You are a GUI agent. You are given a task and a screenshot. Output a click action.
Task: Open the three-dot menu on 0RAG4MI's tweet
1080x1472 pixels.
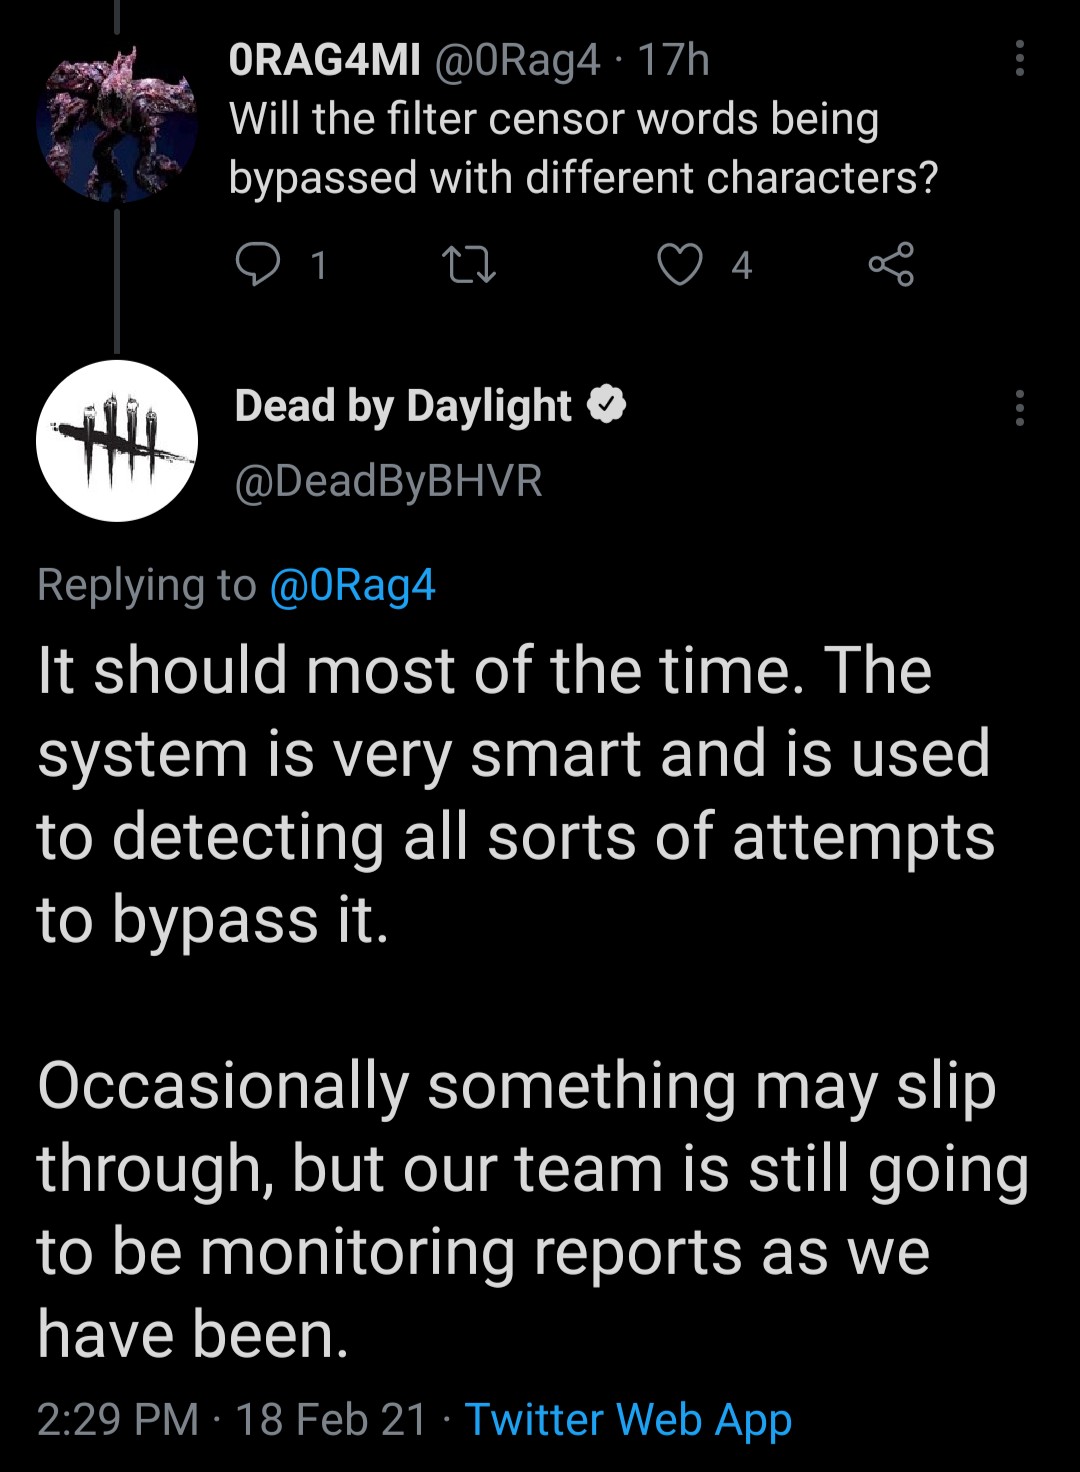click(x=1019, y=59)
